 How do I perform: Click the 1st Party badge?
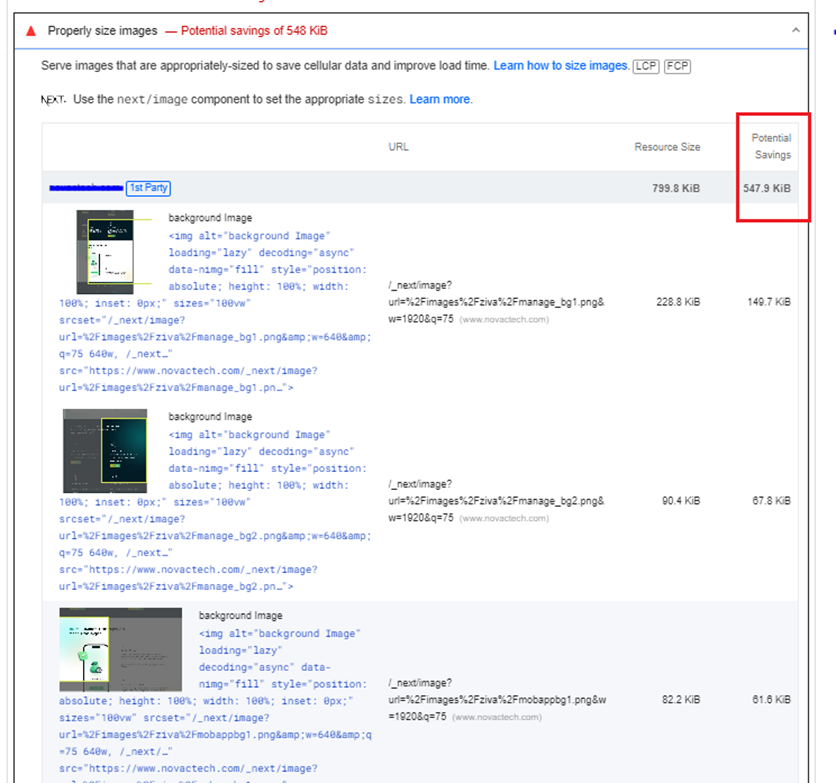click(x=148, y=188)
